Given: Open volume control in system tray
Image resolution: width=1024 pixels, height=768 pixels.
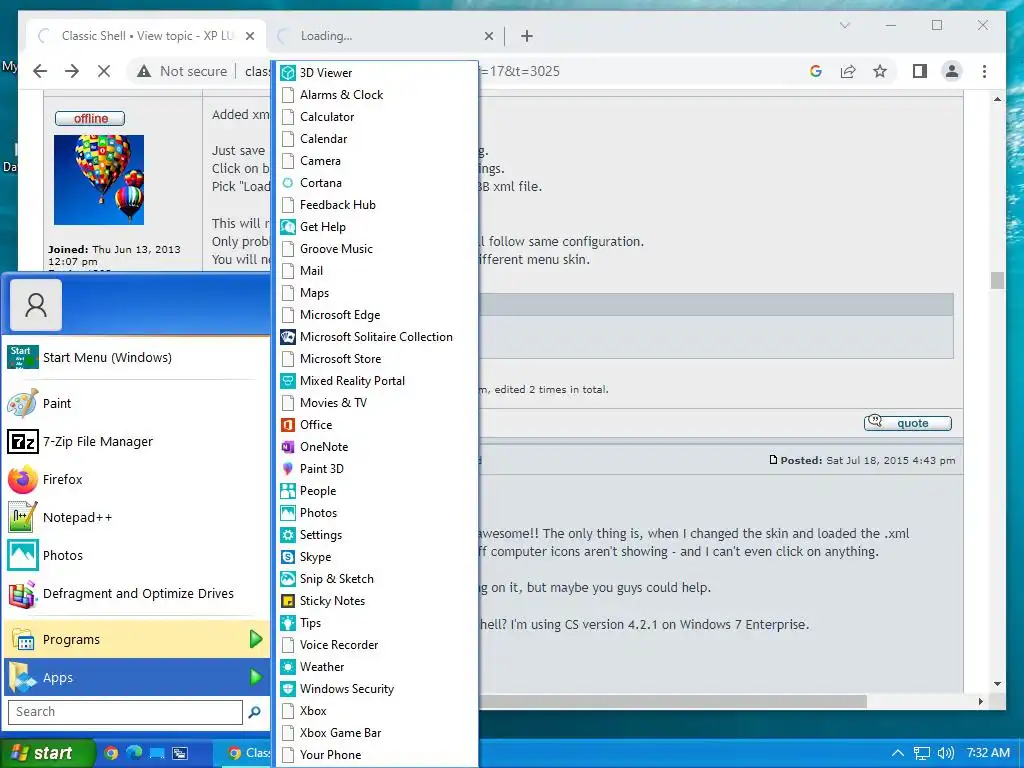Looking at the screenshot, I should 946,753.
